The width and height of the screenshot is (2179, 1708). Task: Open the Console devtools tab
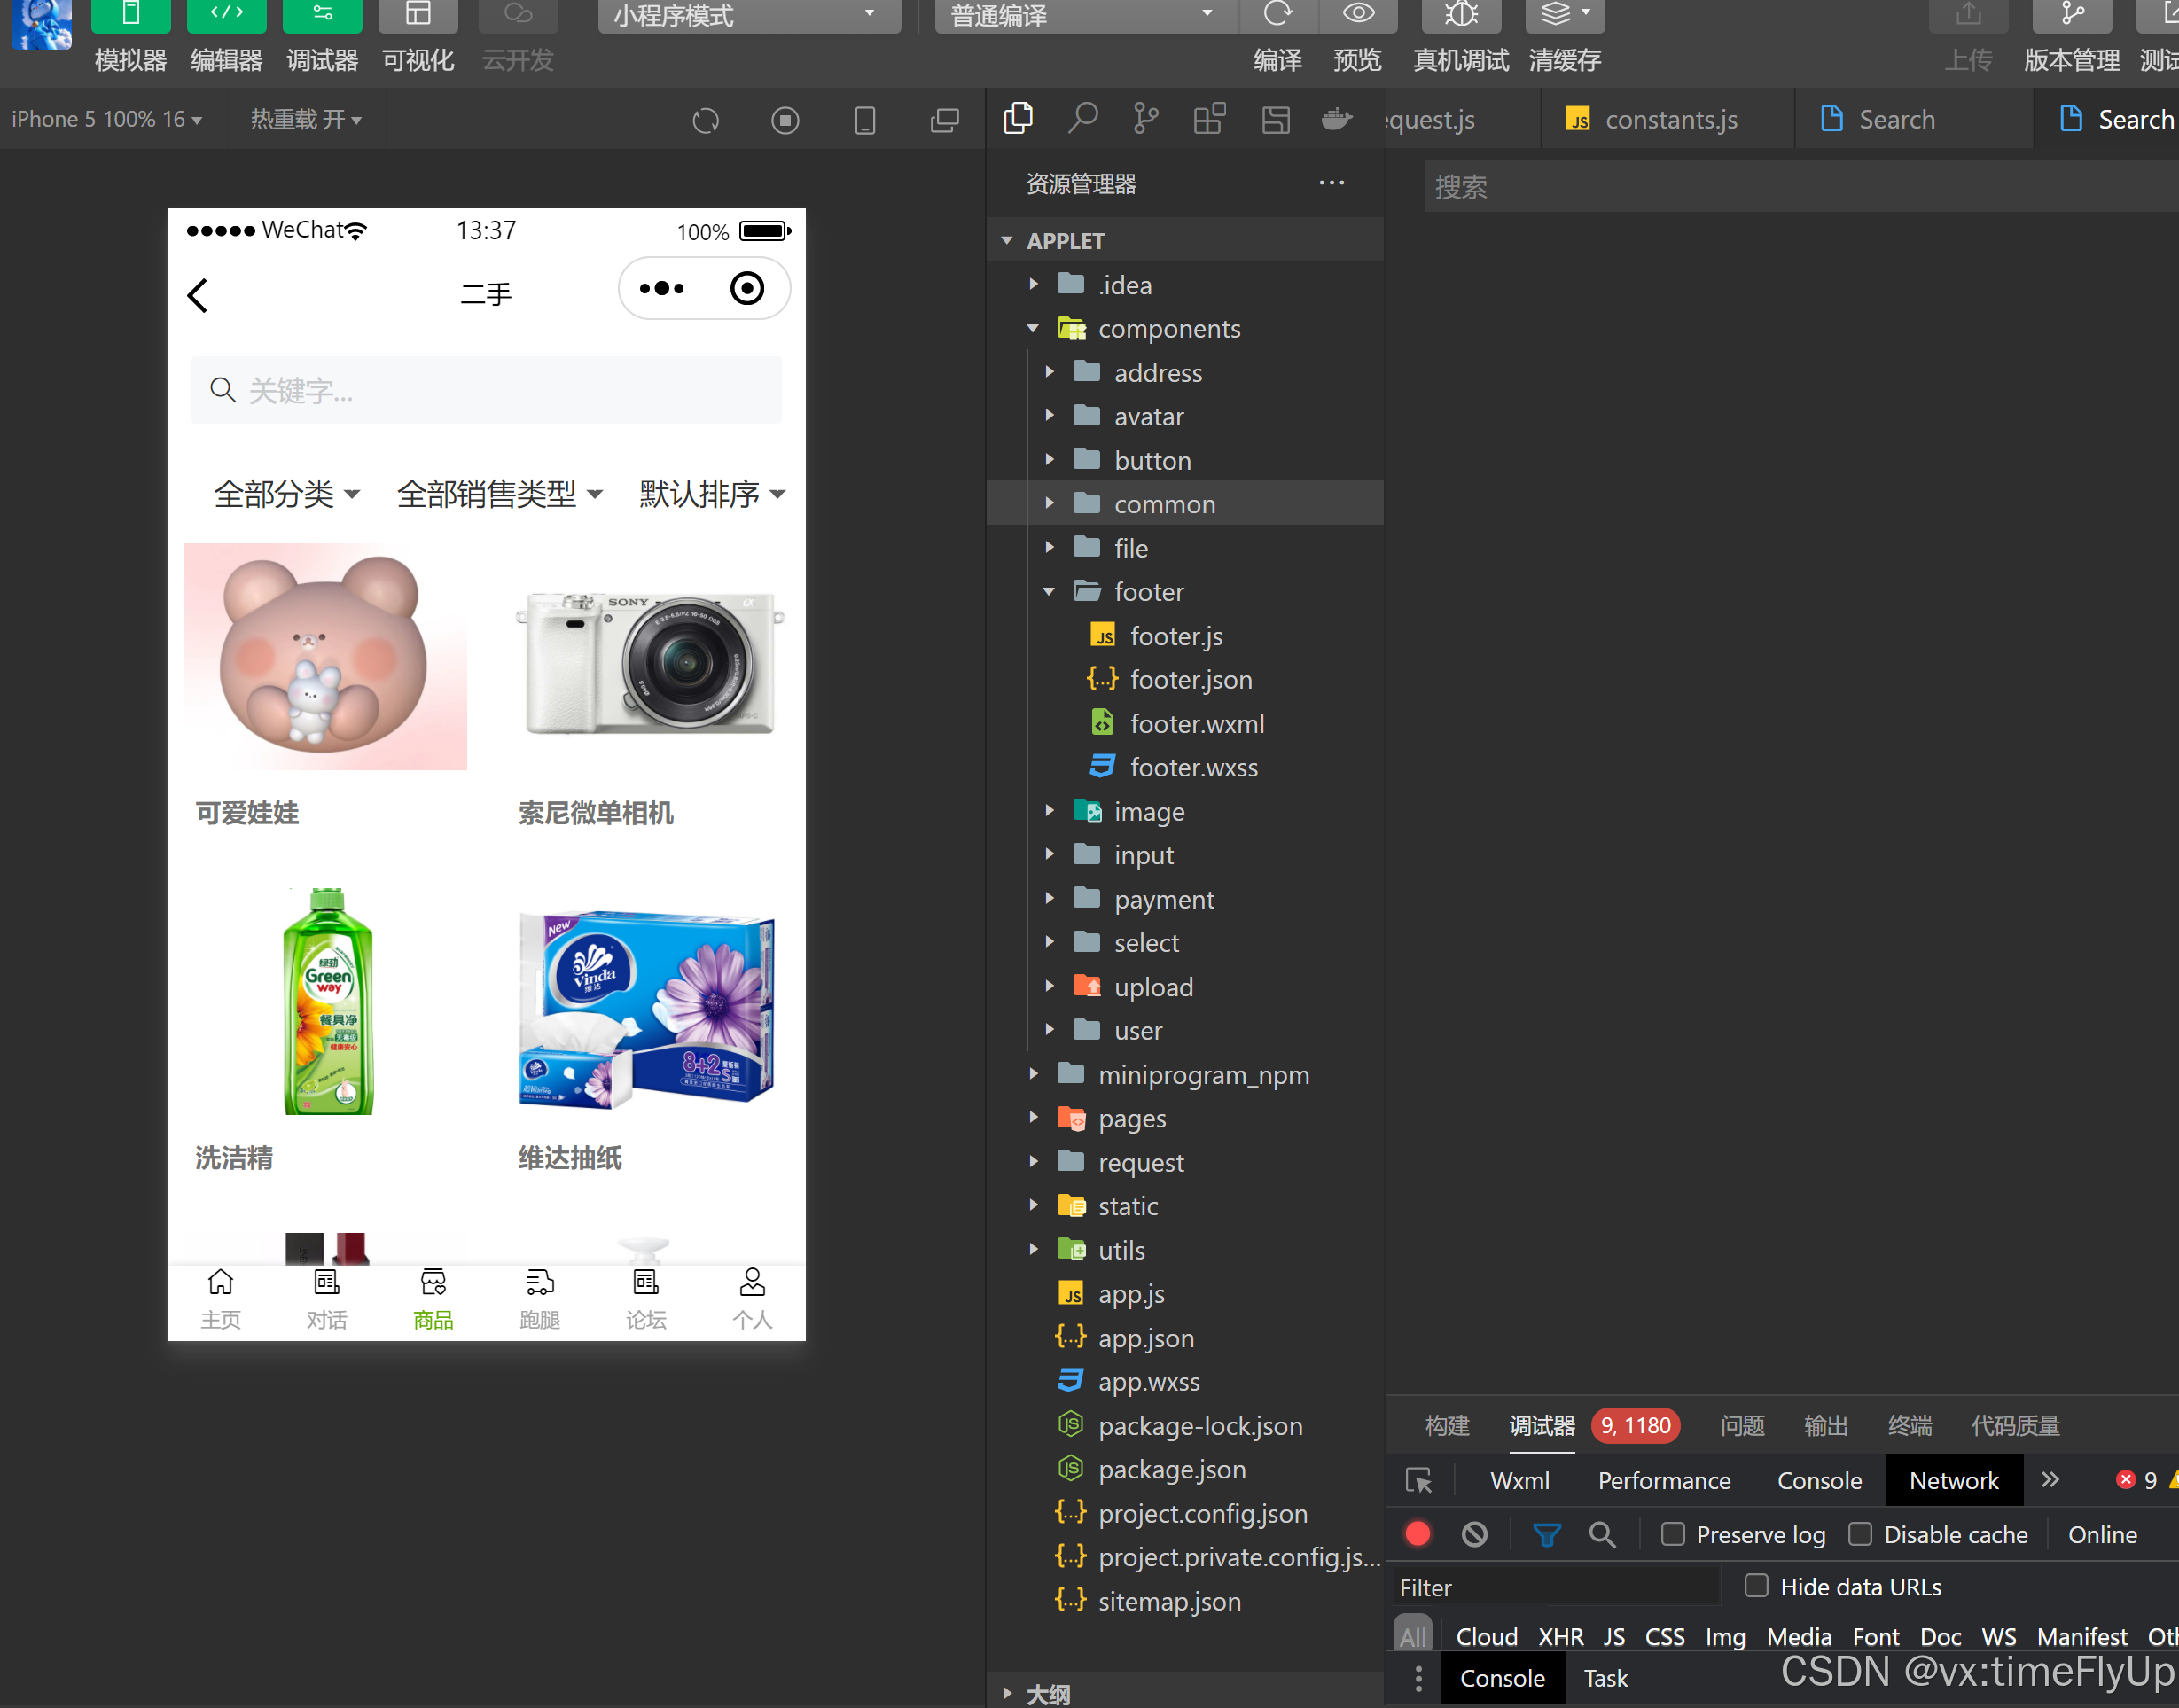pyautogui.click(x=1818, y=1480)
